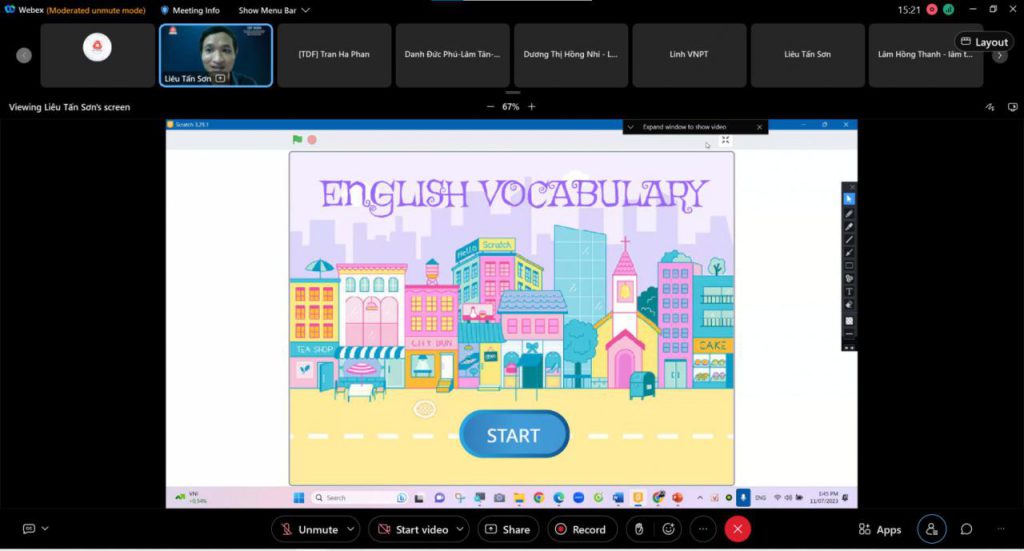This screenshot has width=1024, height=551.
Task: Open the Apps panel
Action: (x=879, y=529)
